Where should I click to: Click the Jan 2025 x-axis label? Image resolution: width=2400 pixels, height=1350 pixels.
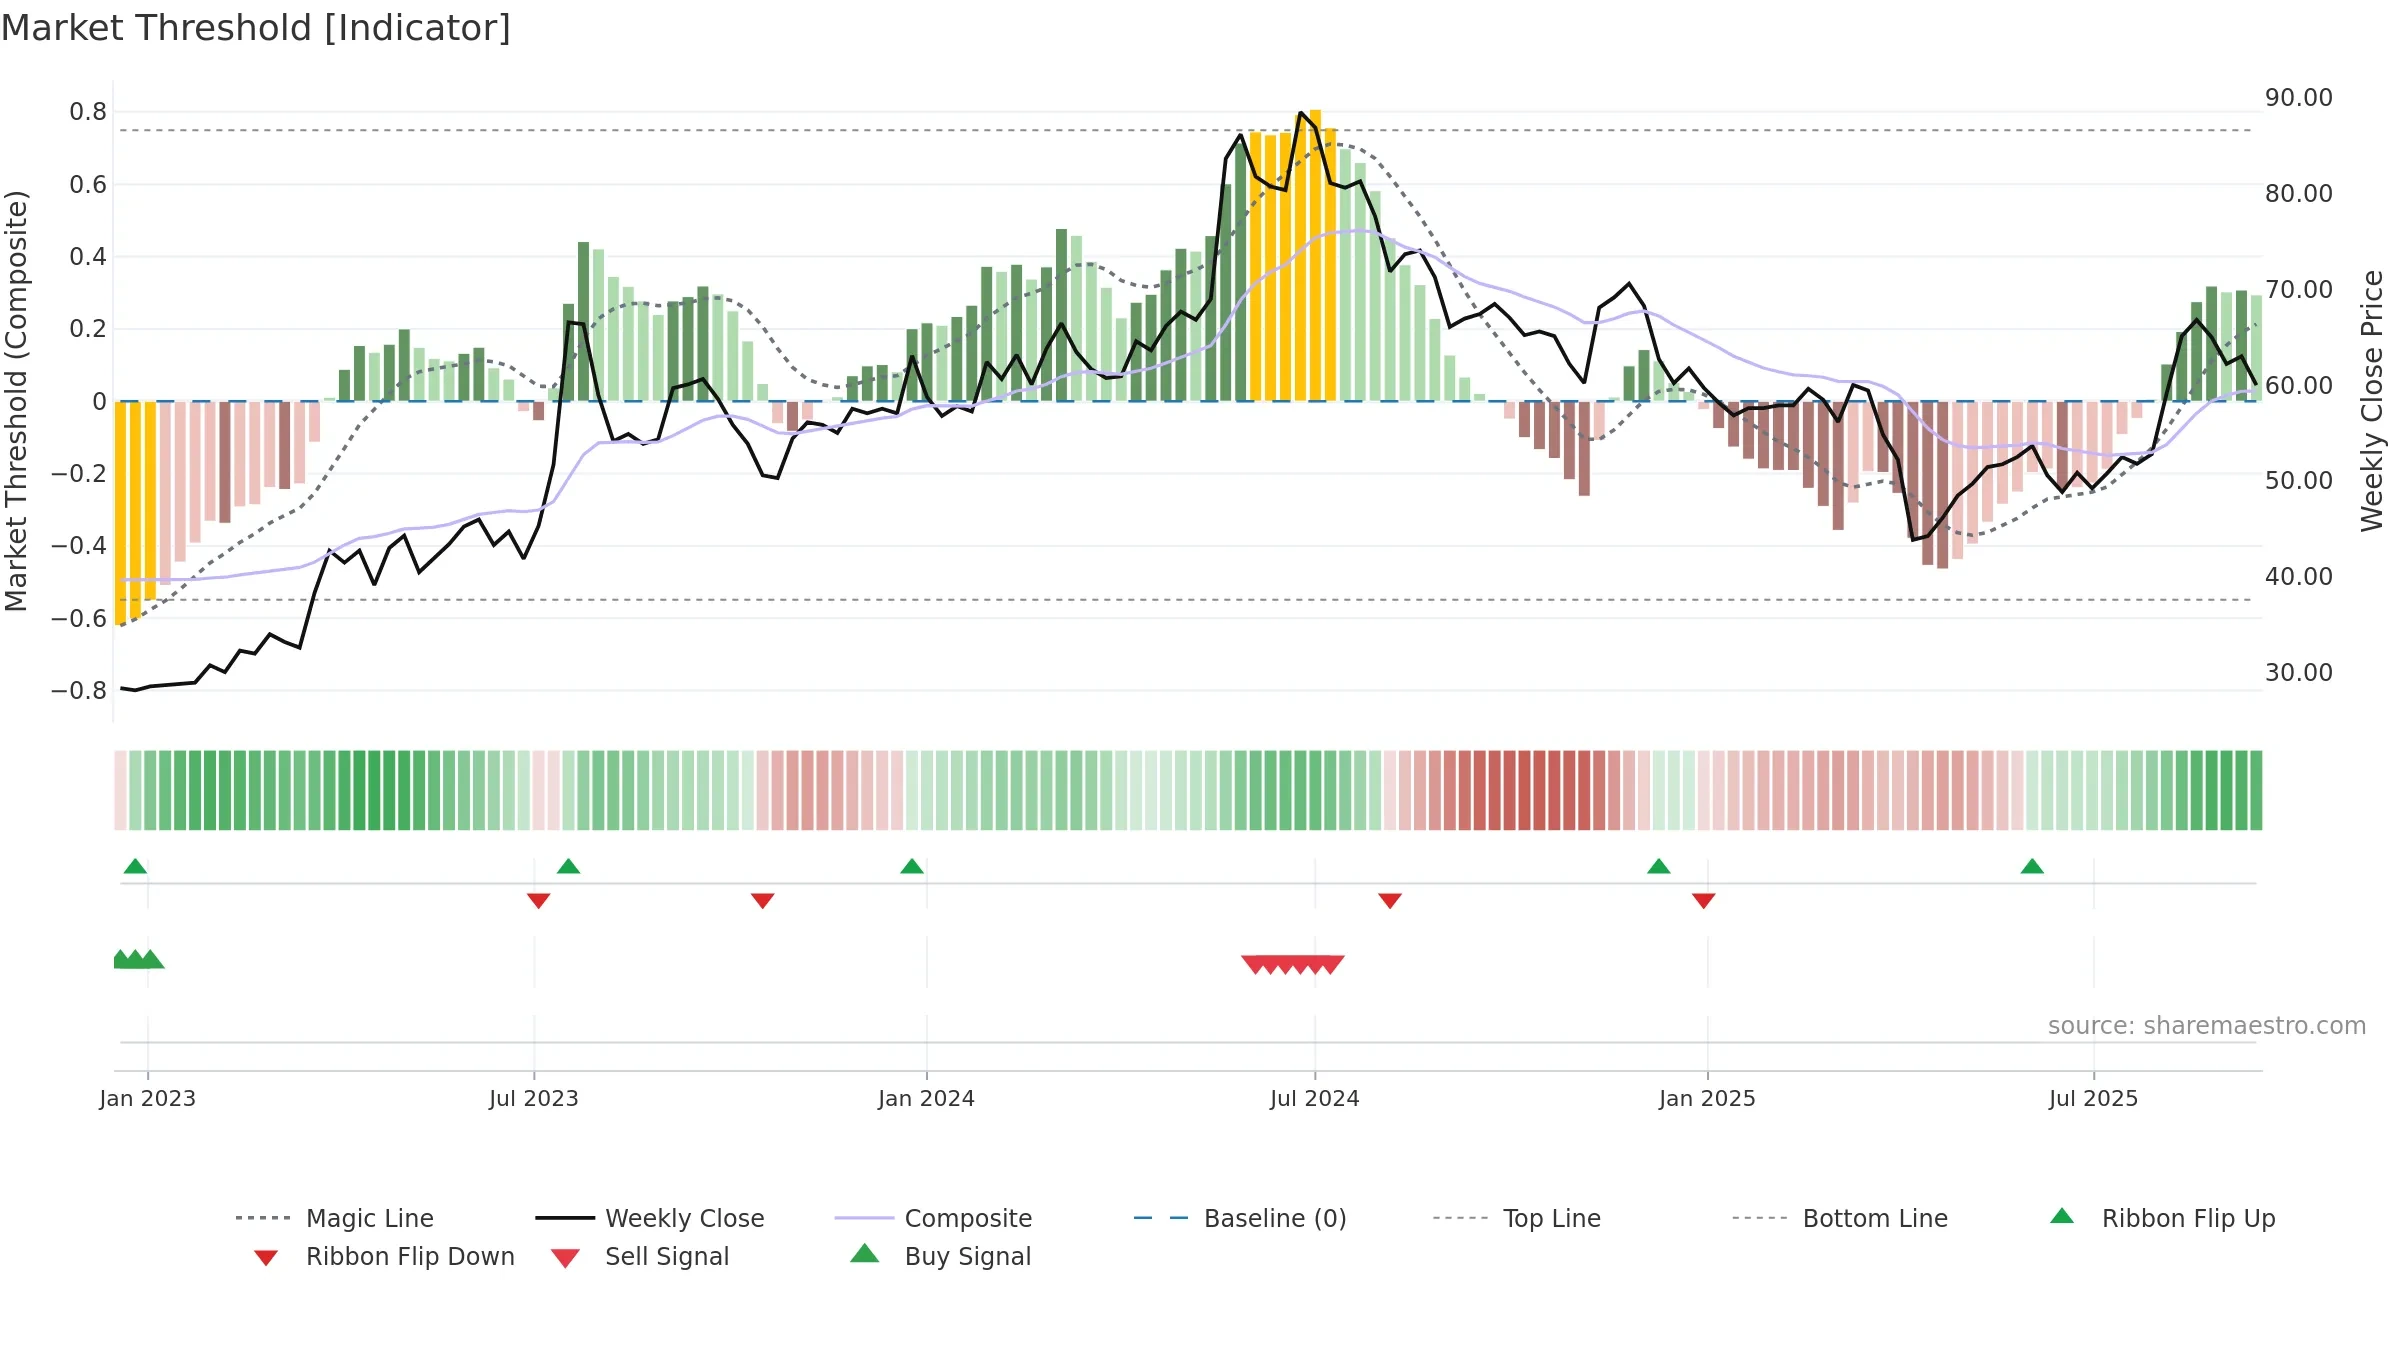1708,1098
